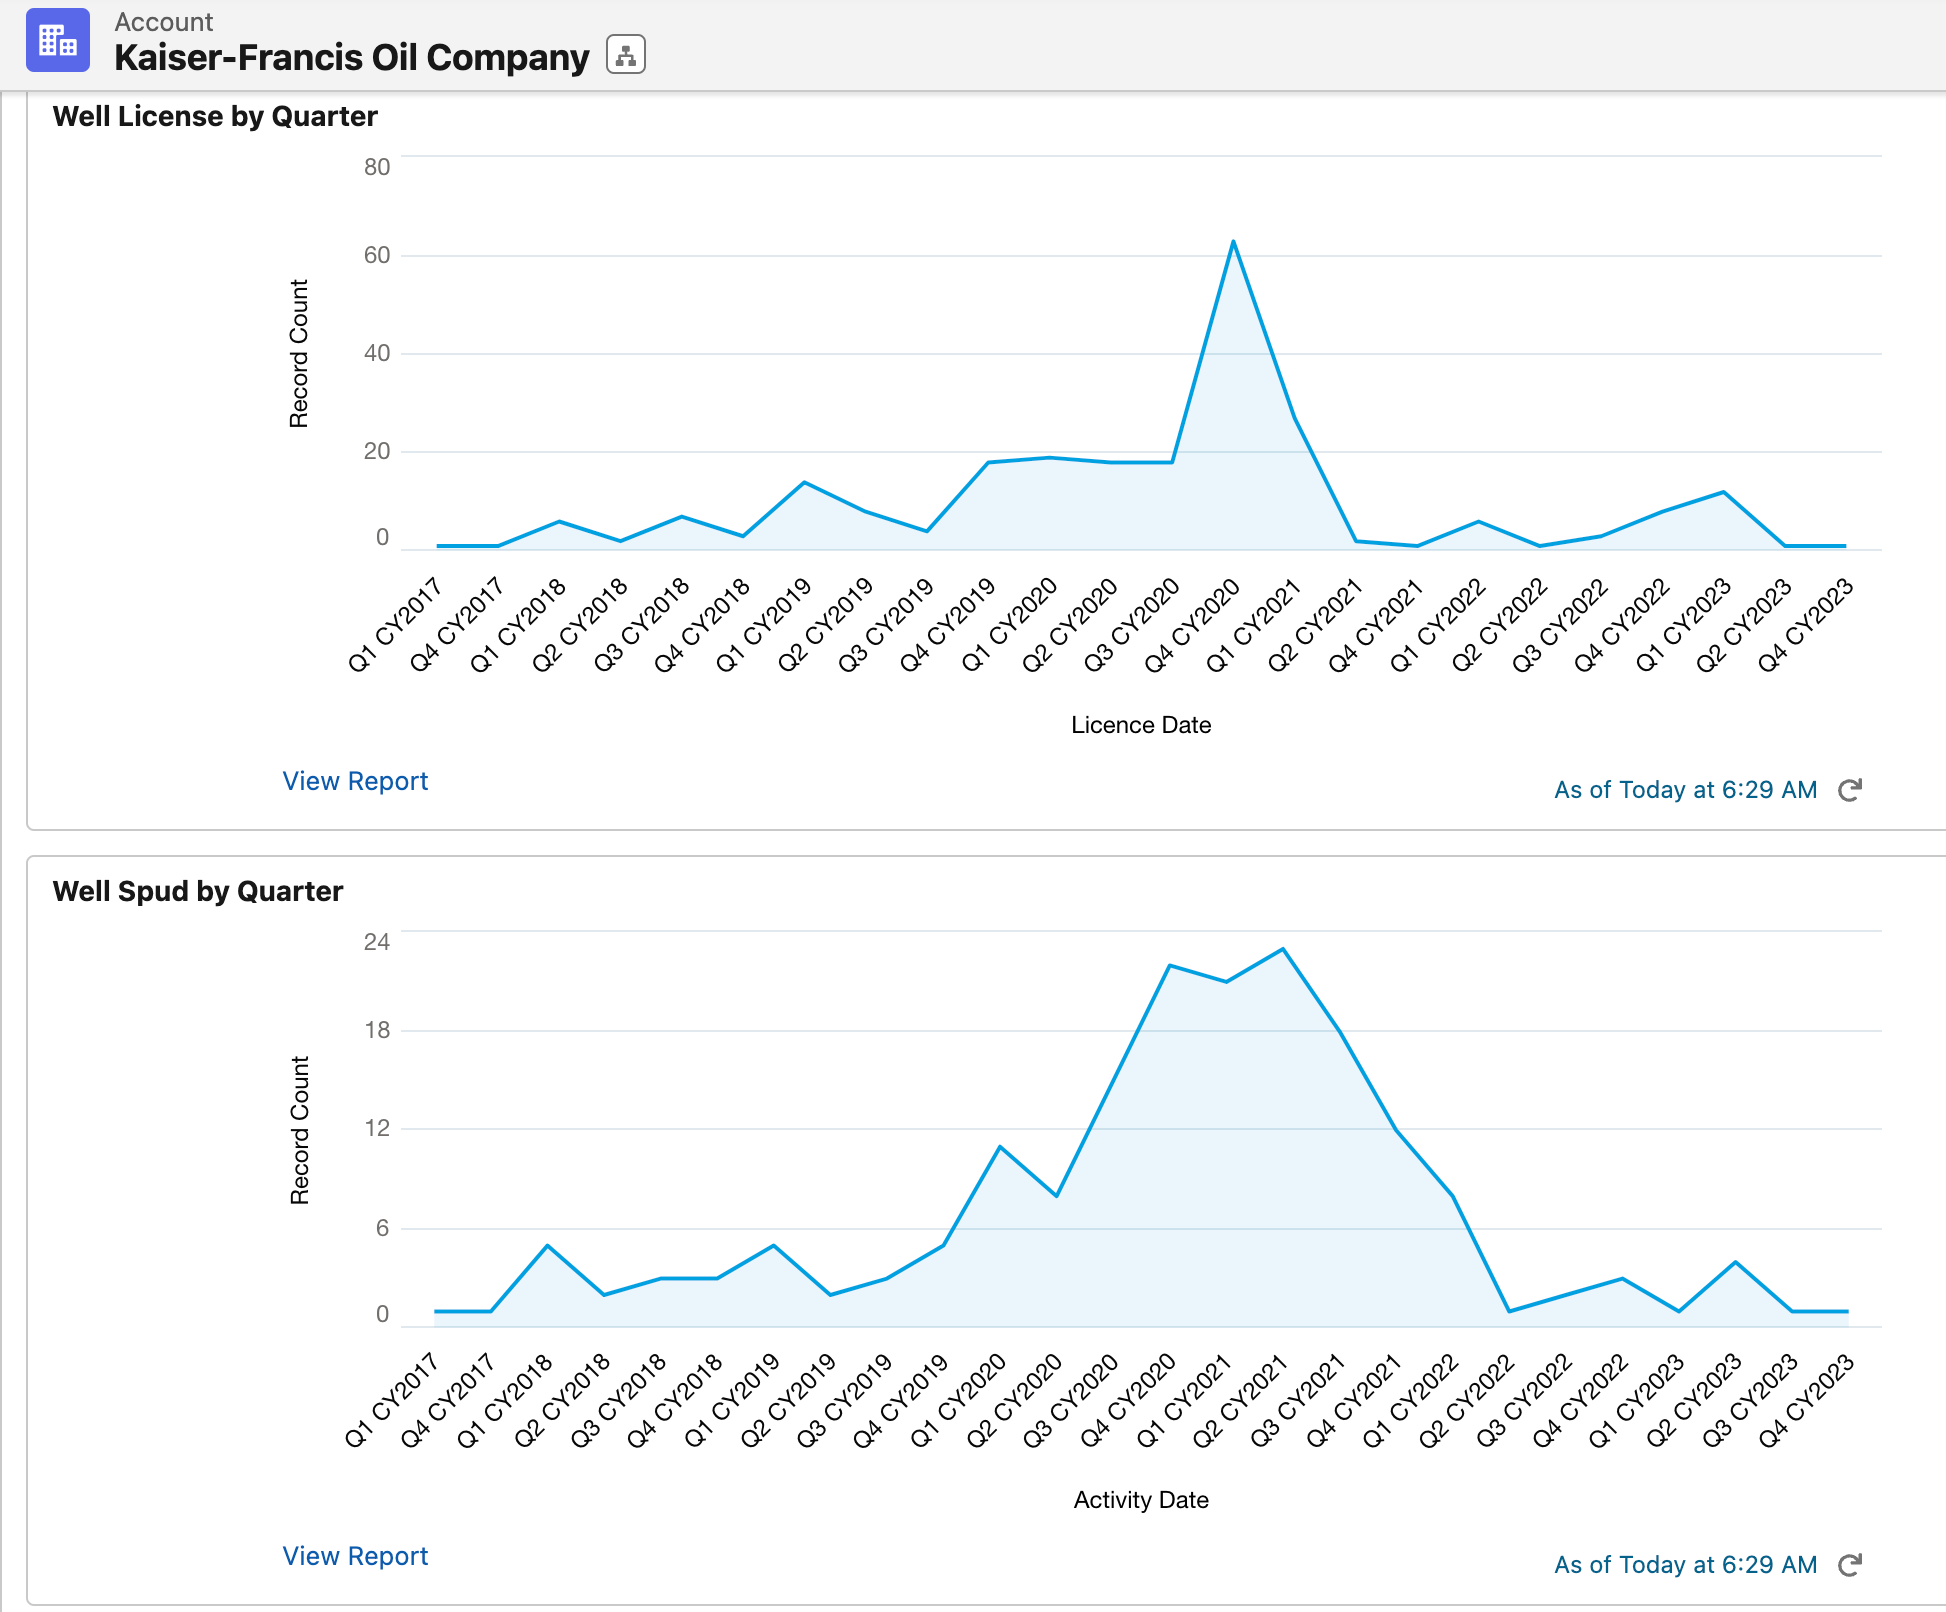Click Q1 CY2023 data point in License chart
Image resolution: width=1946 pixels, height=1612 pixels.
click(1723, 492)
